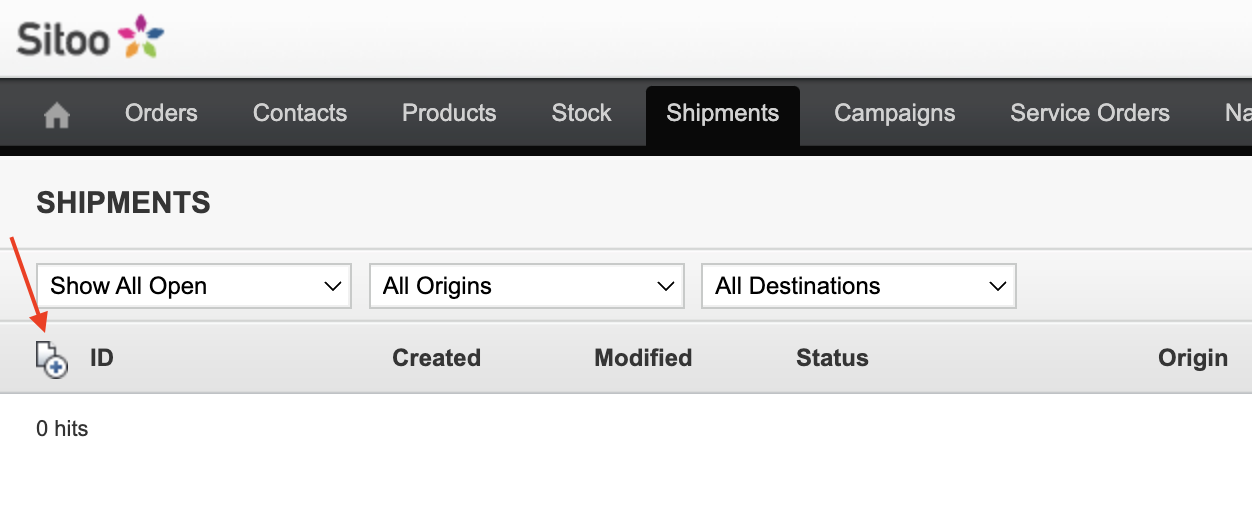This screenshot has height=514, width=1252.
Task: Sort by the Created column header
Action: [436, 358]
